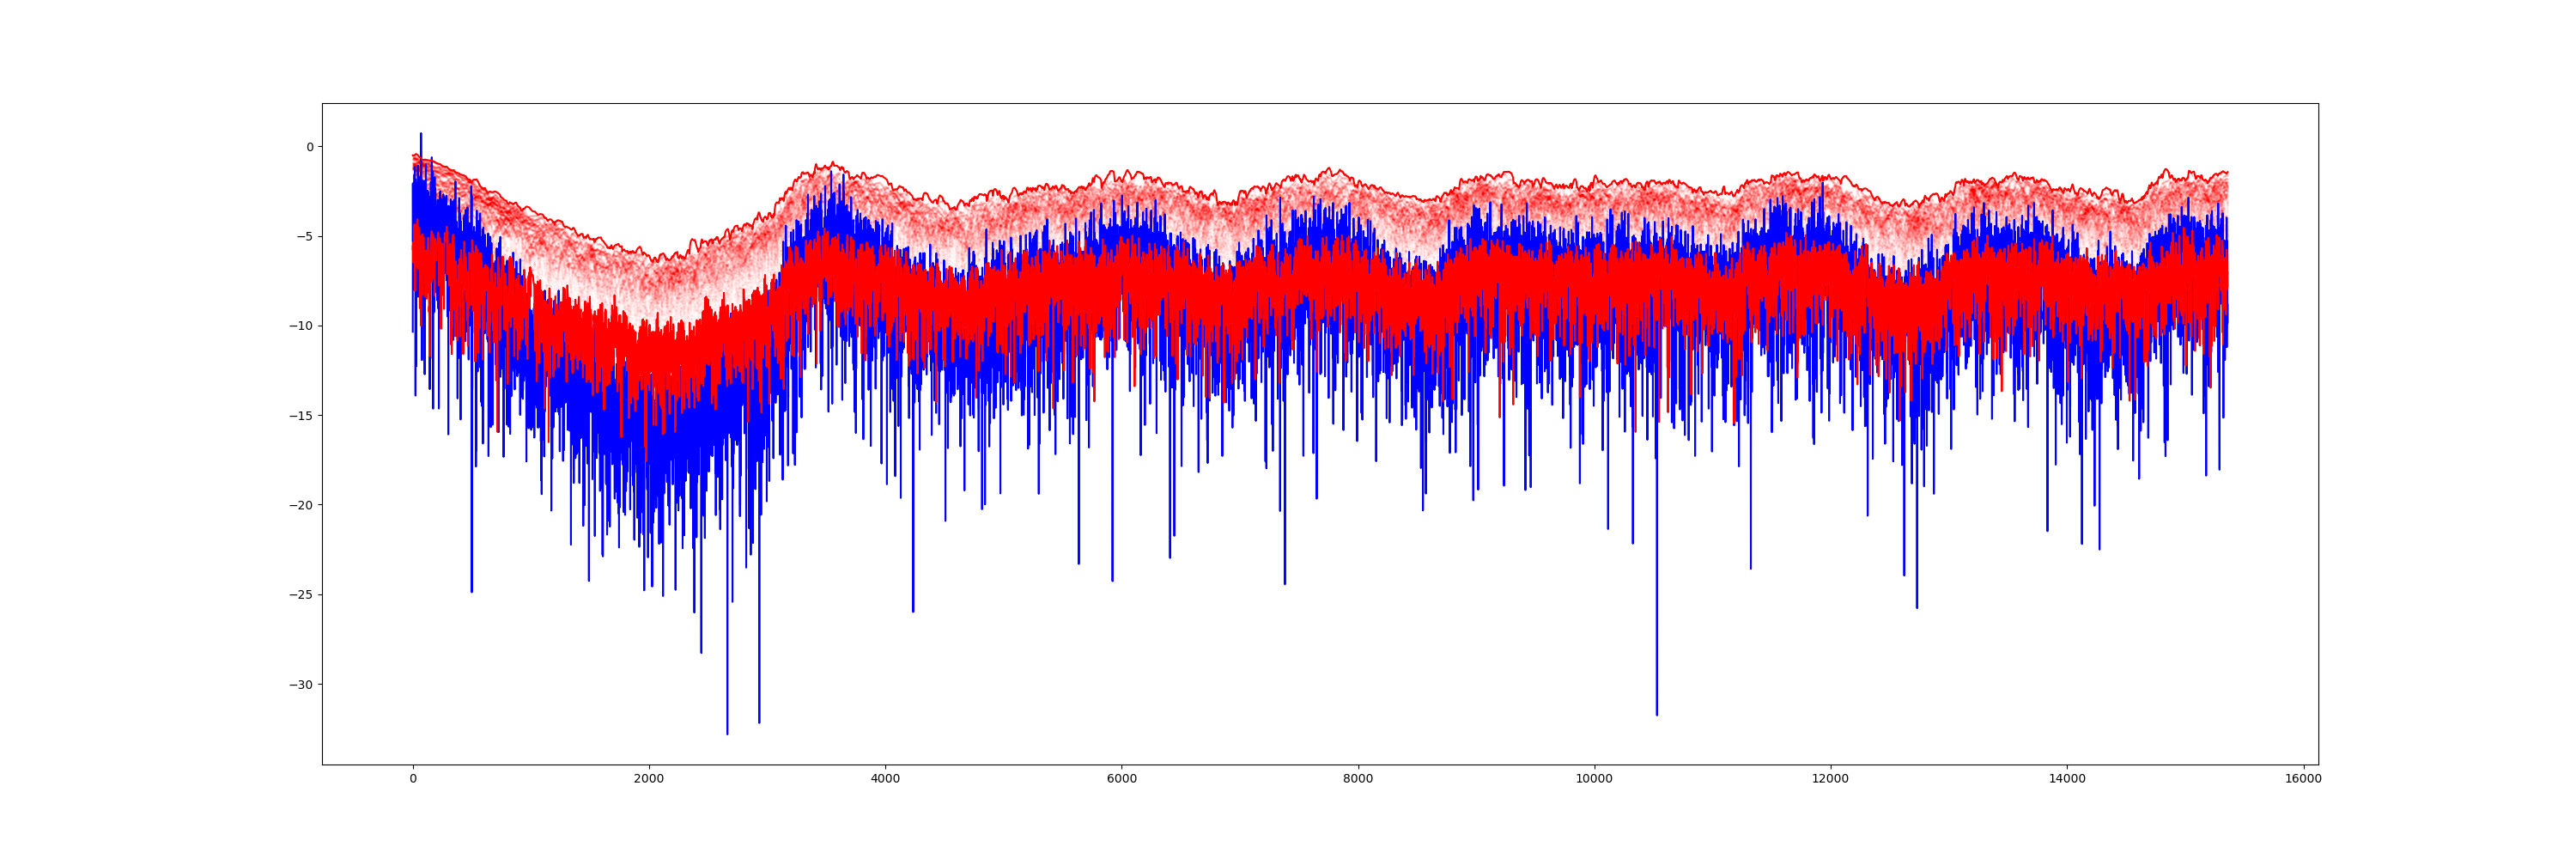Click the x-axis tick label 0
2576x859 pixels.
pos(413,779)
